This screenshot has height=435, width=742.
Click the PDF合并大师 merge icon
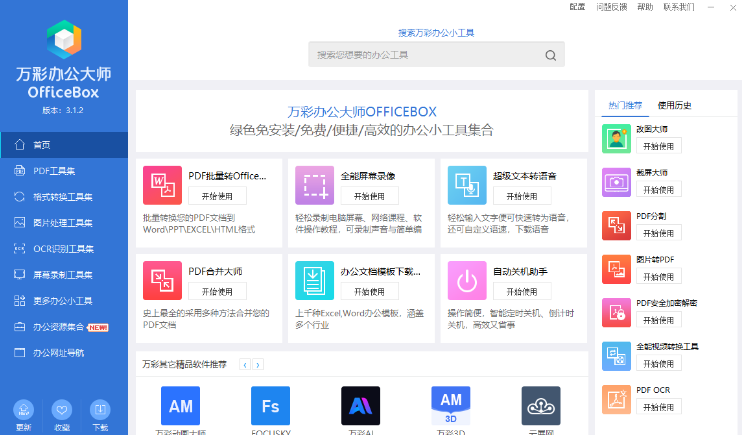click(x=163, y=281)
